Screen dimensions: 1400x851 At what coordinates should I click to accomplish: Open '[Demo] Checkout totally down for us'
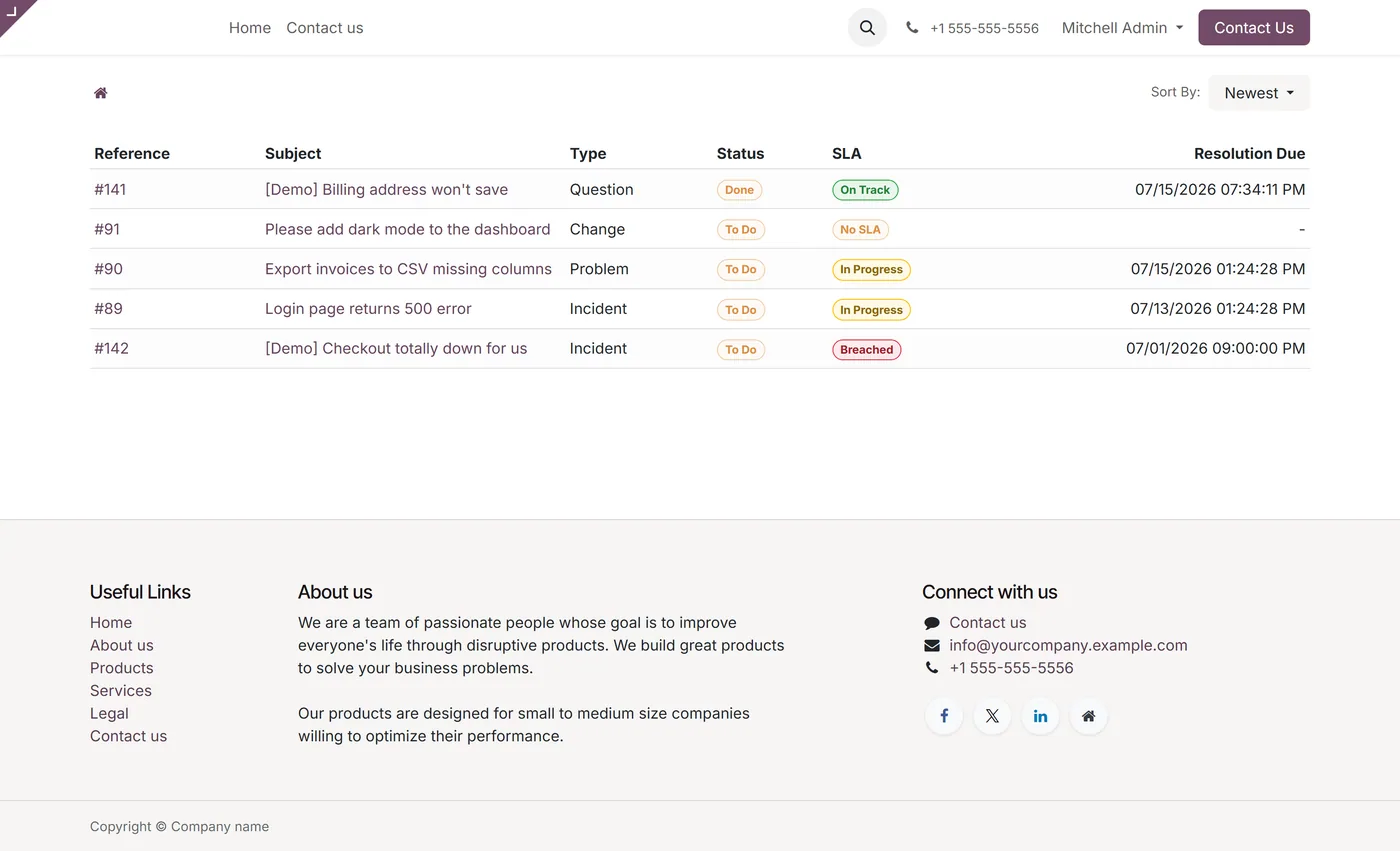(396, 349)
